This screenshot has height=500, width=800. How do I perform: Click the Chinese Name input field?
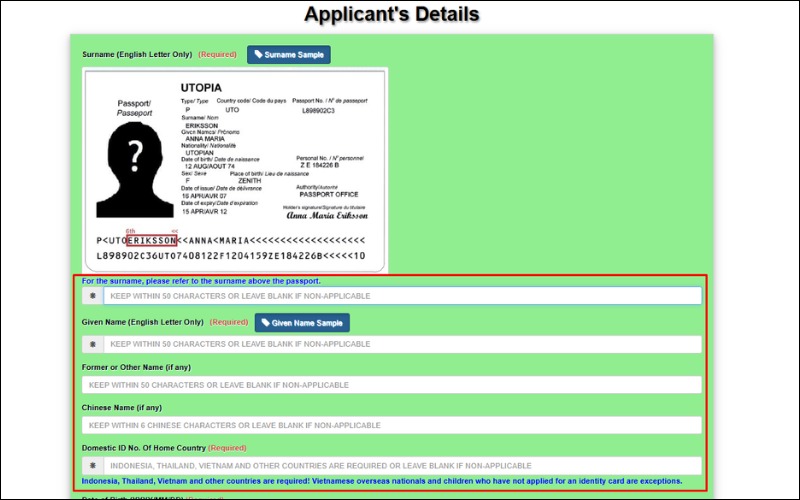tap(392, 425)
